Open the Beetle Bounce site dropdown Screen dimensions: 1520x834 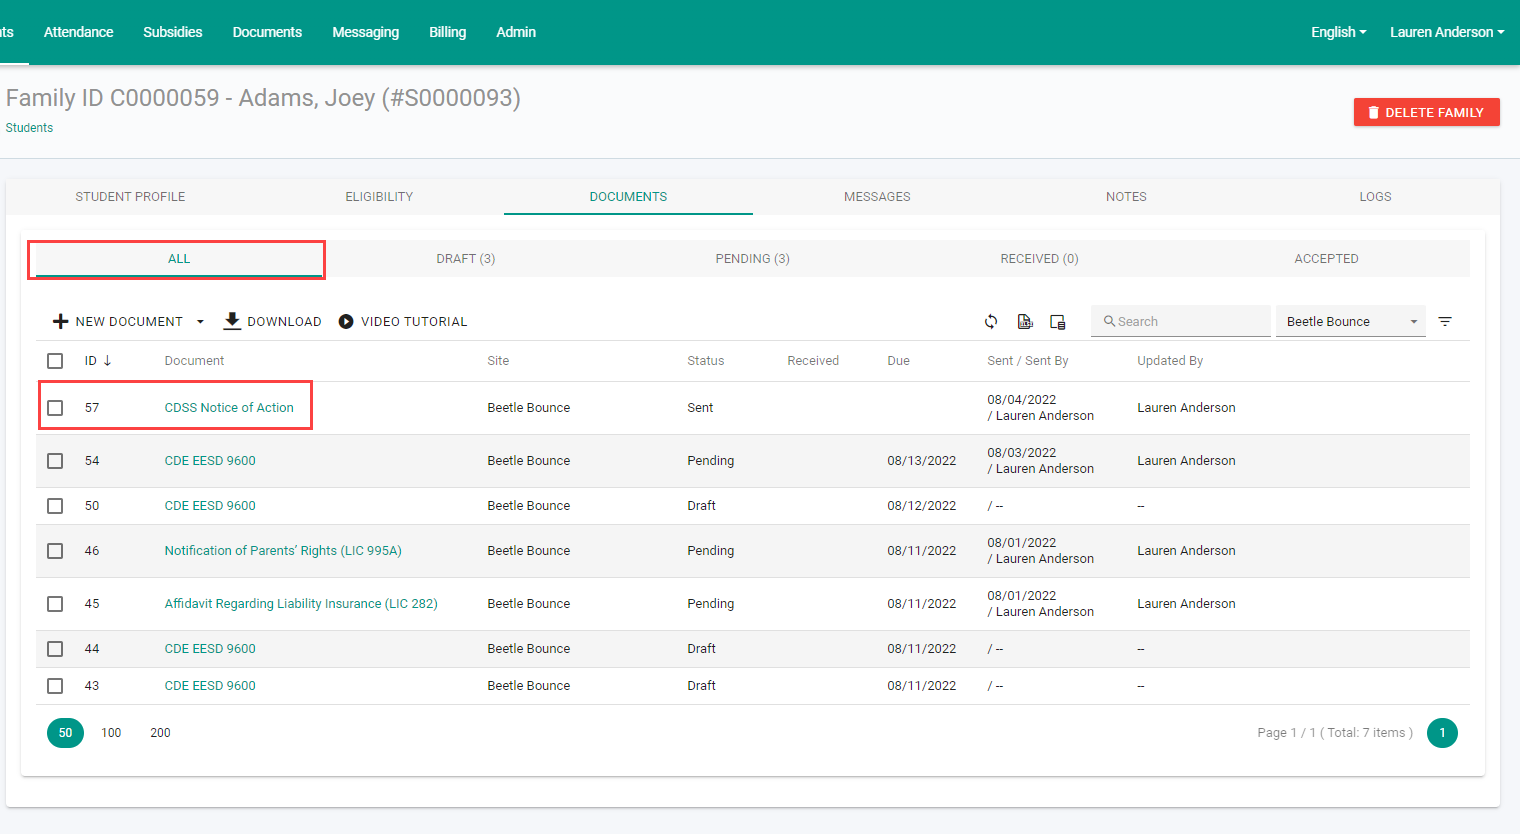pyautogui.click(x=1351, y=321)
